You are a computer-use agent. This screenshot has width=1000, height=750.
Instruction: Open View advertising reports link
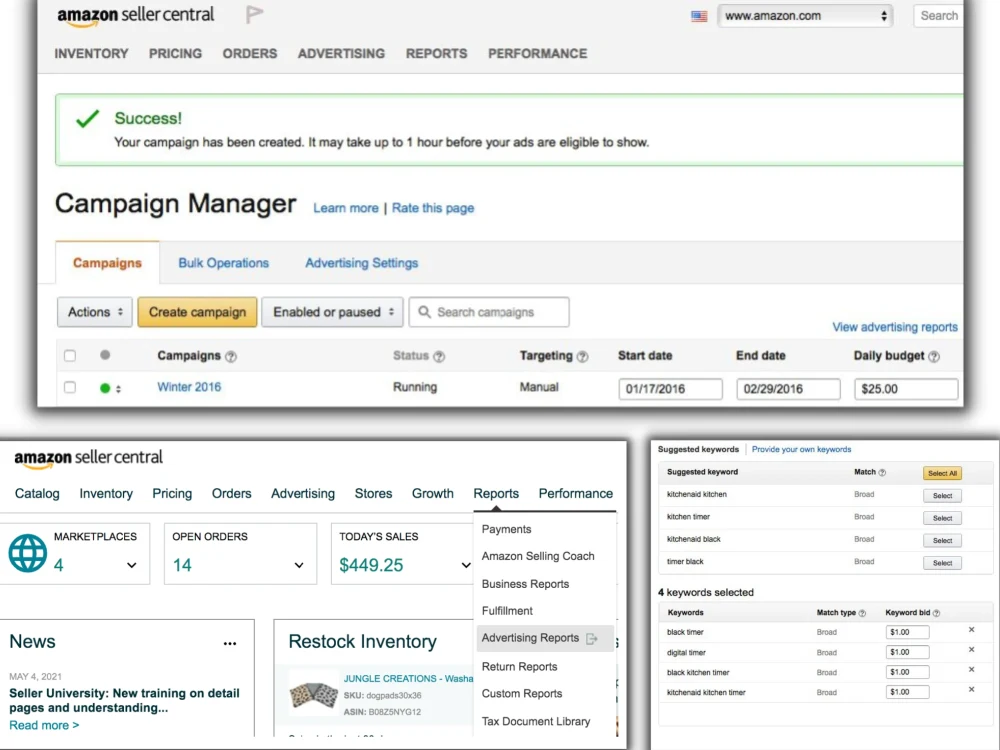(895, 327)
